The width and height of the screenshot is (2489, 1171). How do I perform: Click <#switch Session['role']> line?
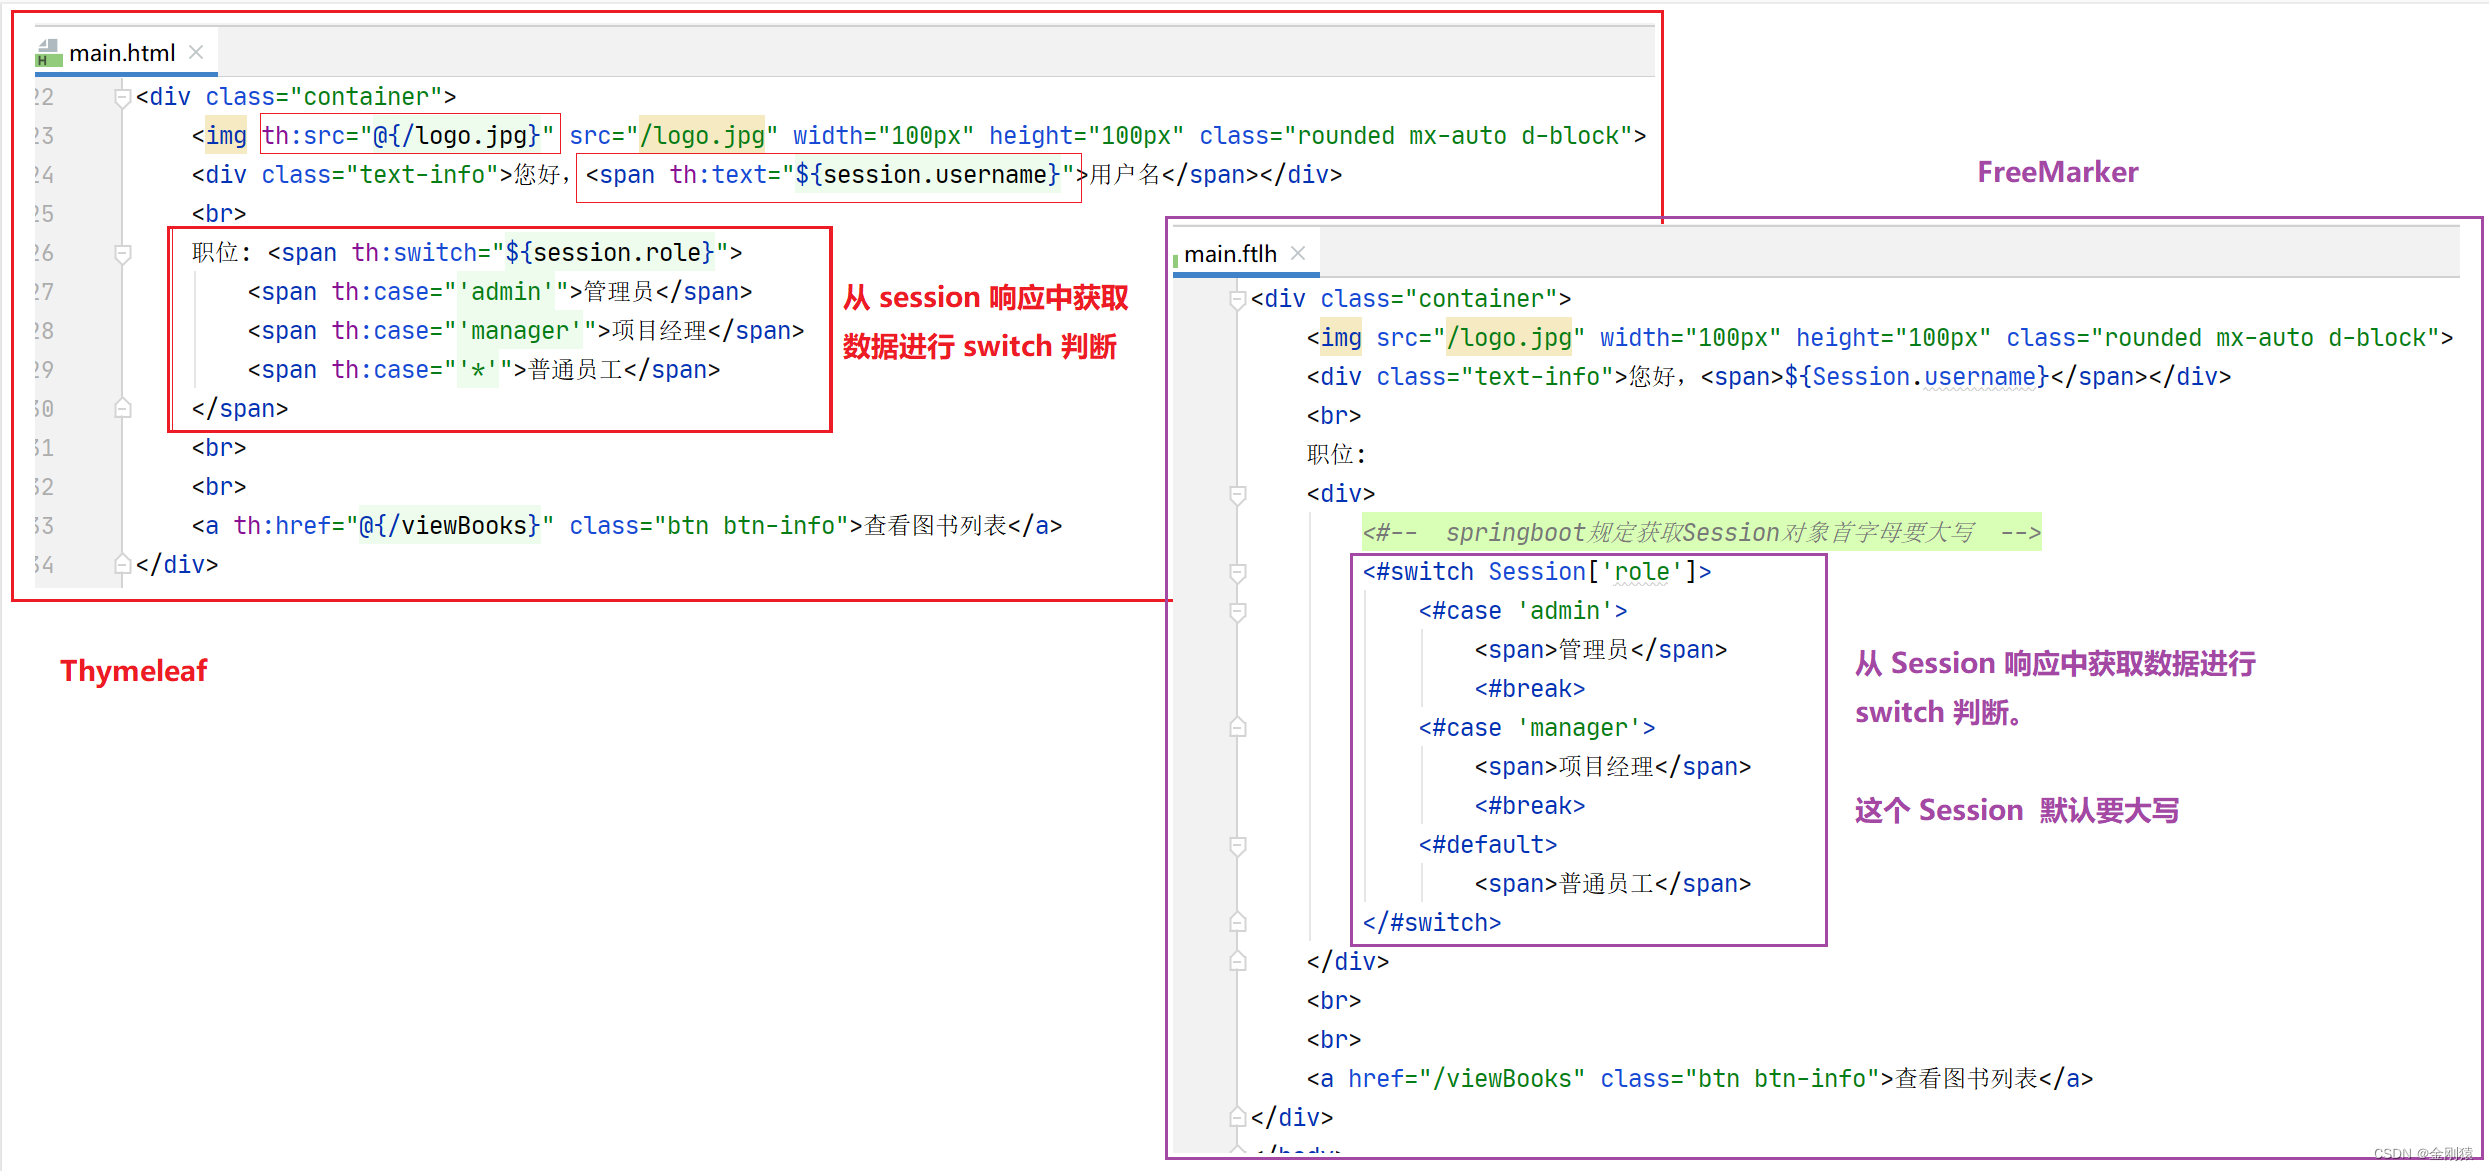(x=1537, y=572)
